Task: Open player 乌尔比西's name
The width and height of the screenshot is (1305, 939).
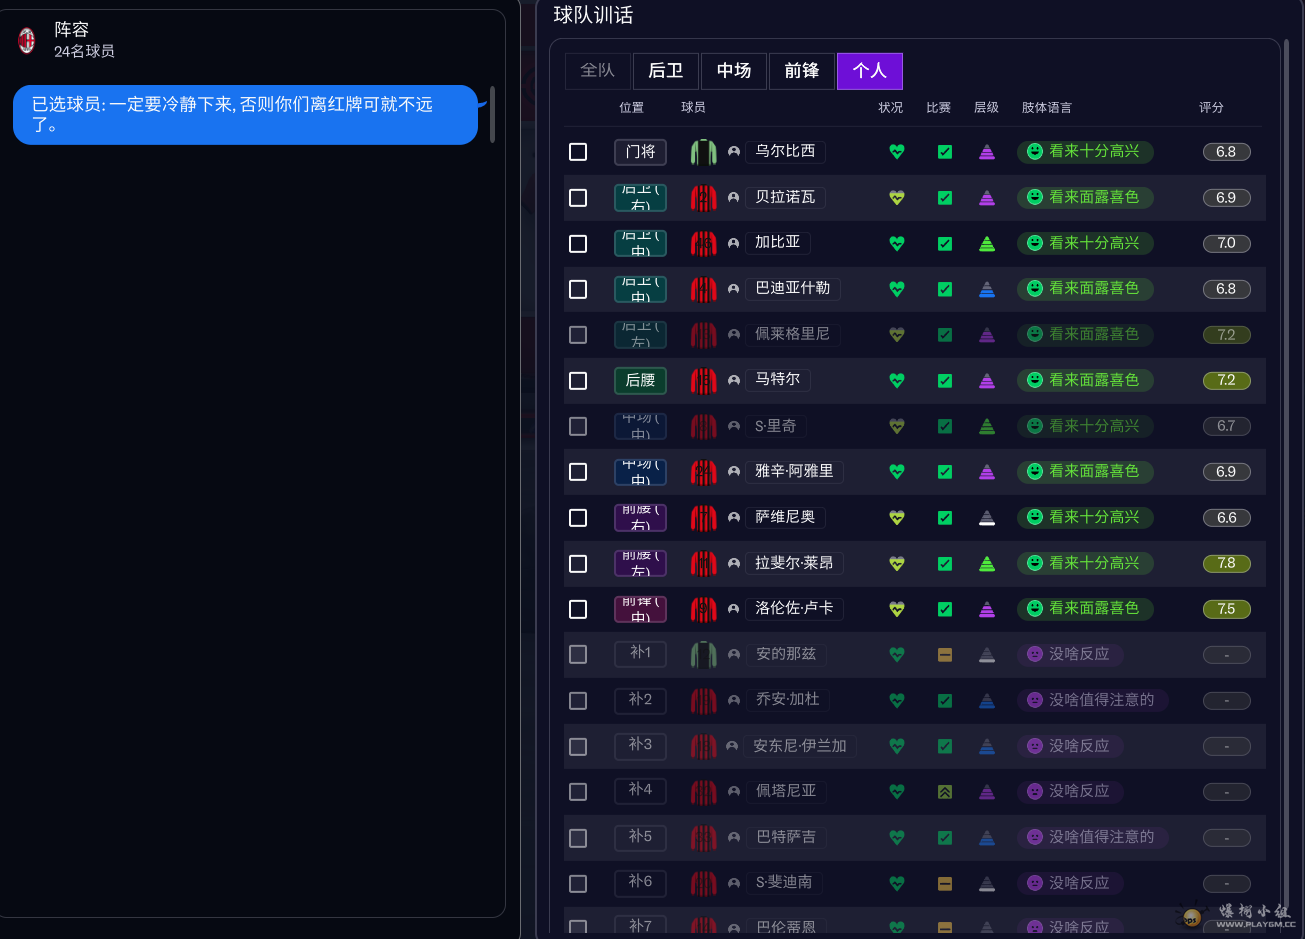Action: 785,151
